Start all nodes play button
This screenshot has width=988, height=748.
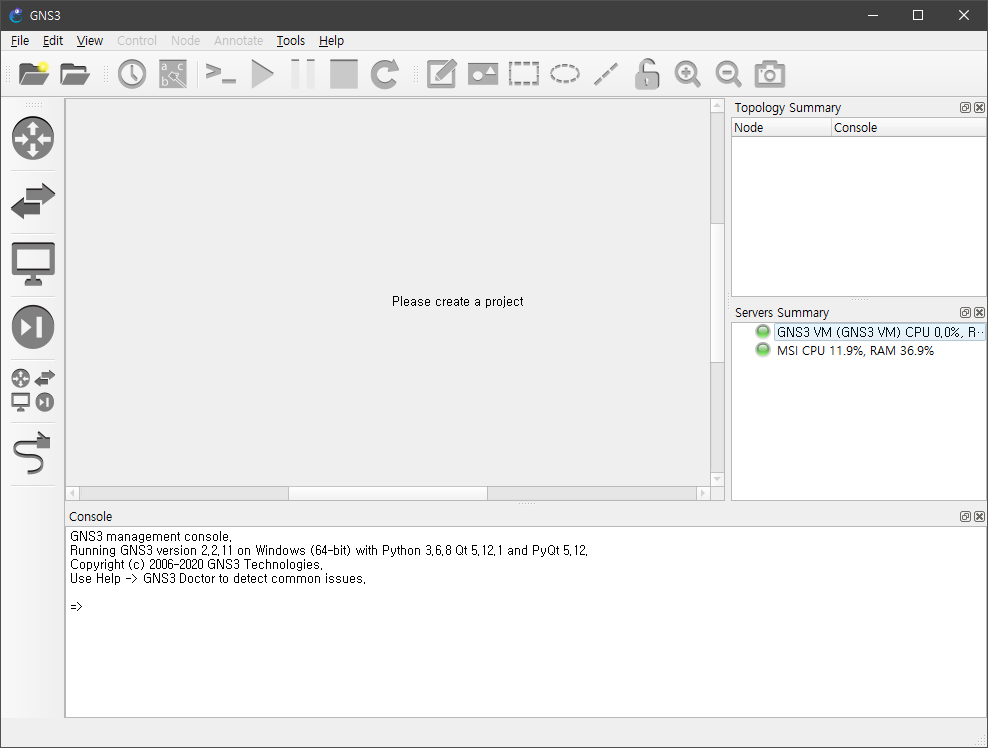(262, 74)
